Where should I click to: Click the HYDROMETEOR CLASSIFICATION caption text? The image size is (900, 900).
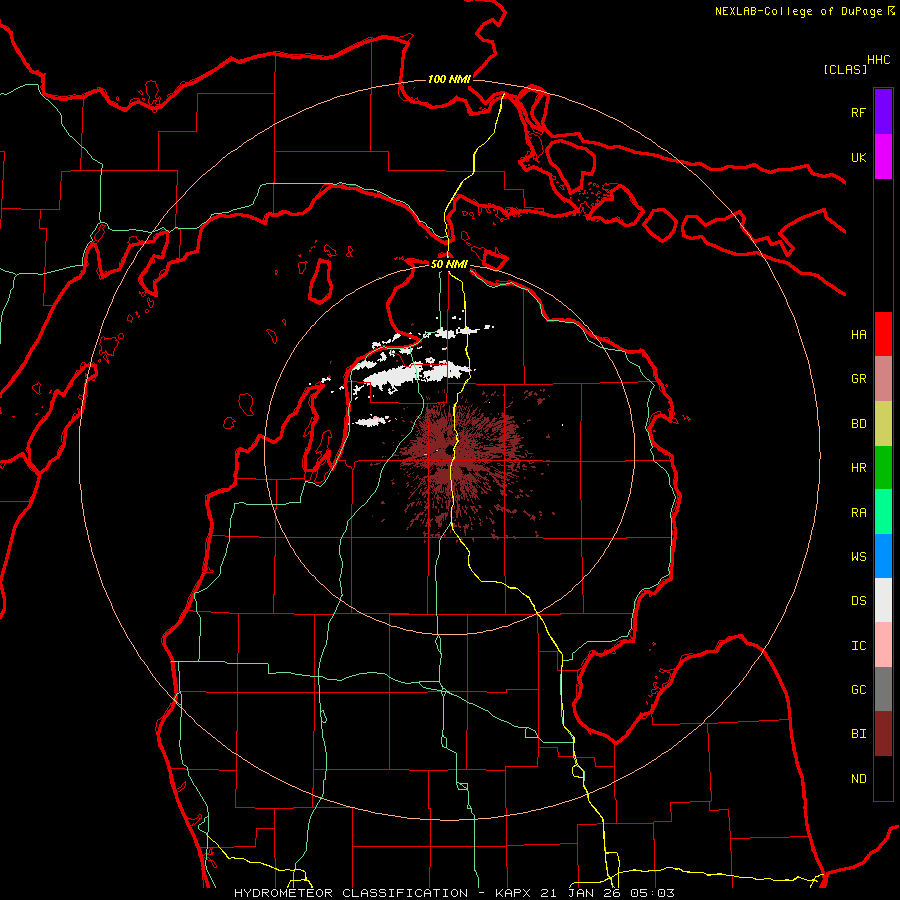351,893
